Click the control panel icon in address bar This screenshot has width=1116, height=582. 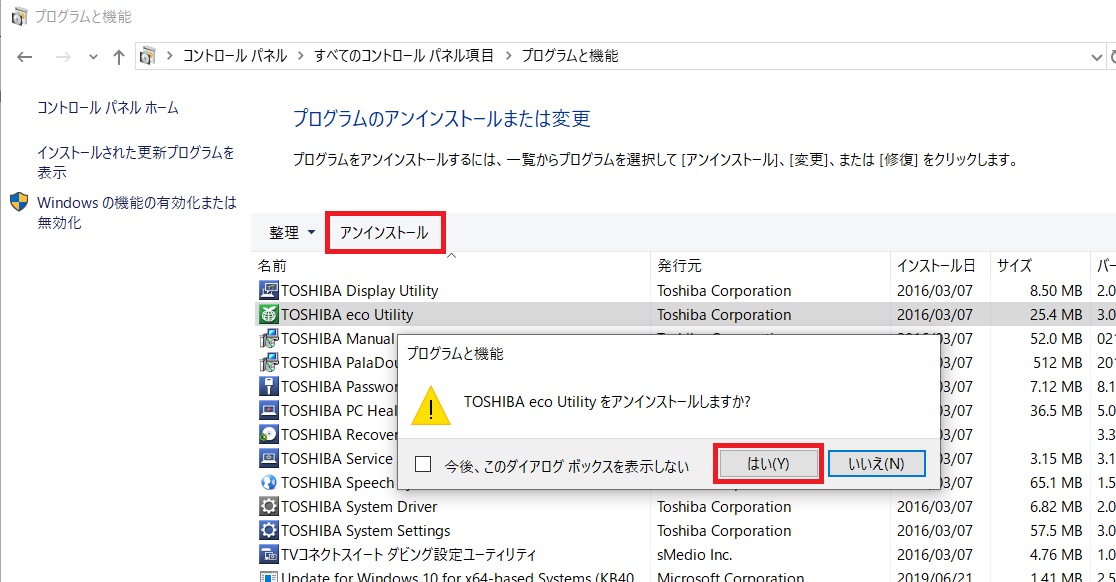pyautogui.click(x=147, y=55)
